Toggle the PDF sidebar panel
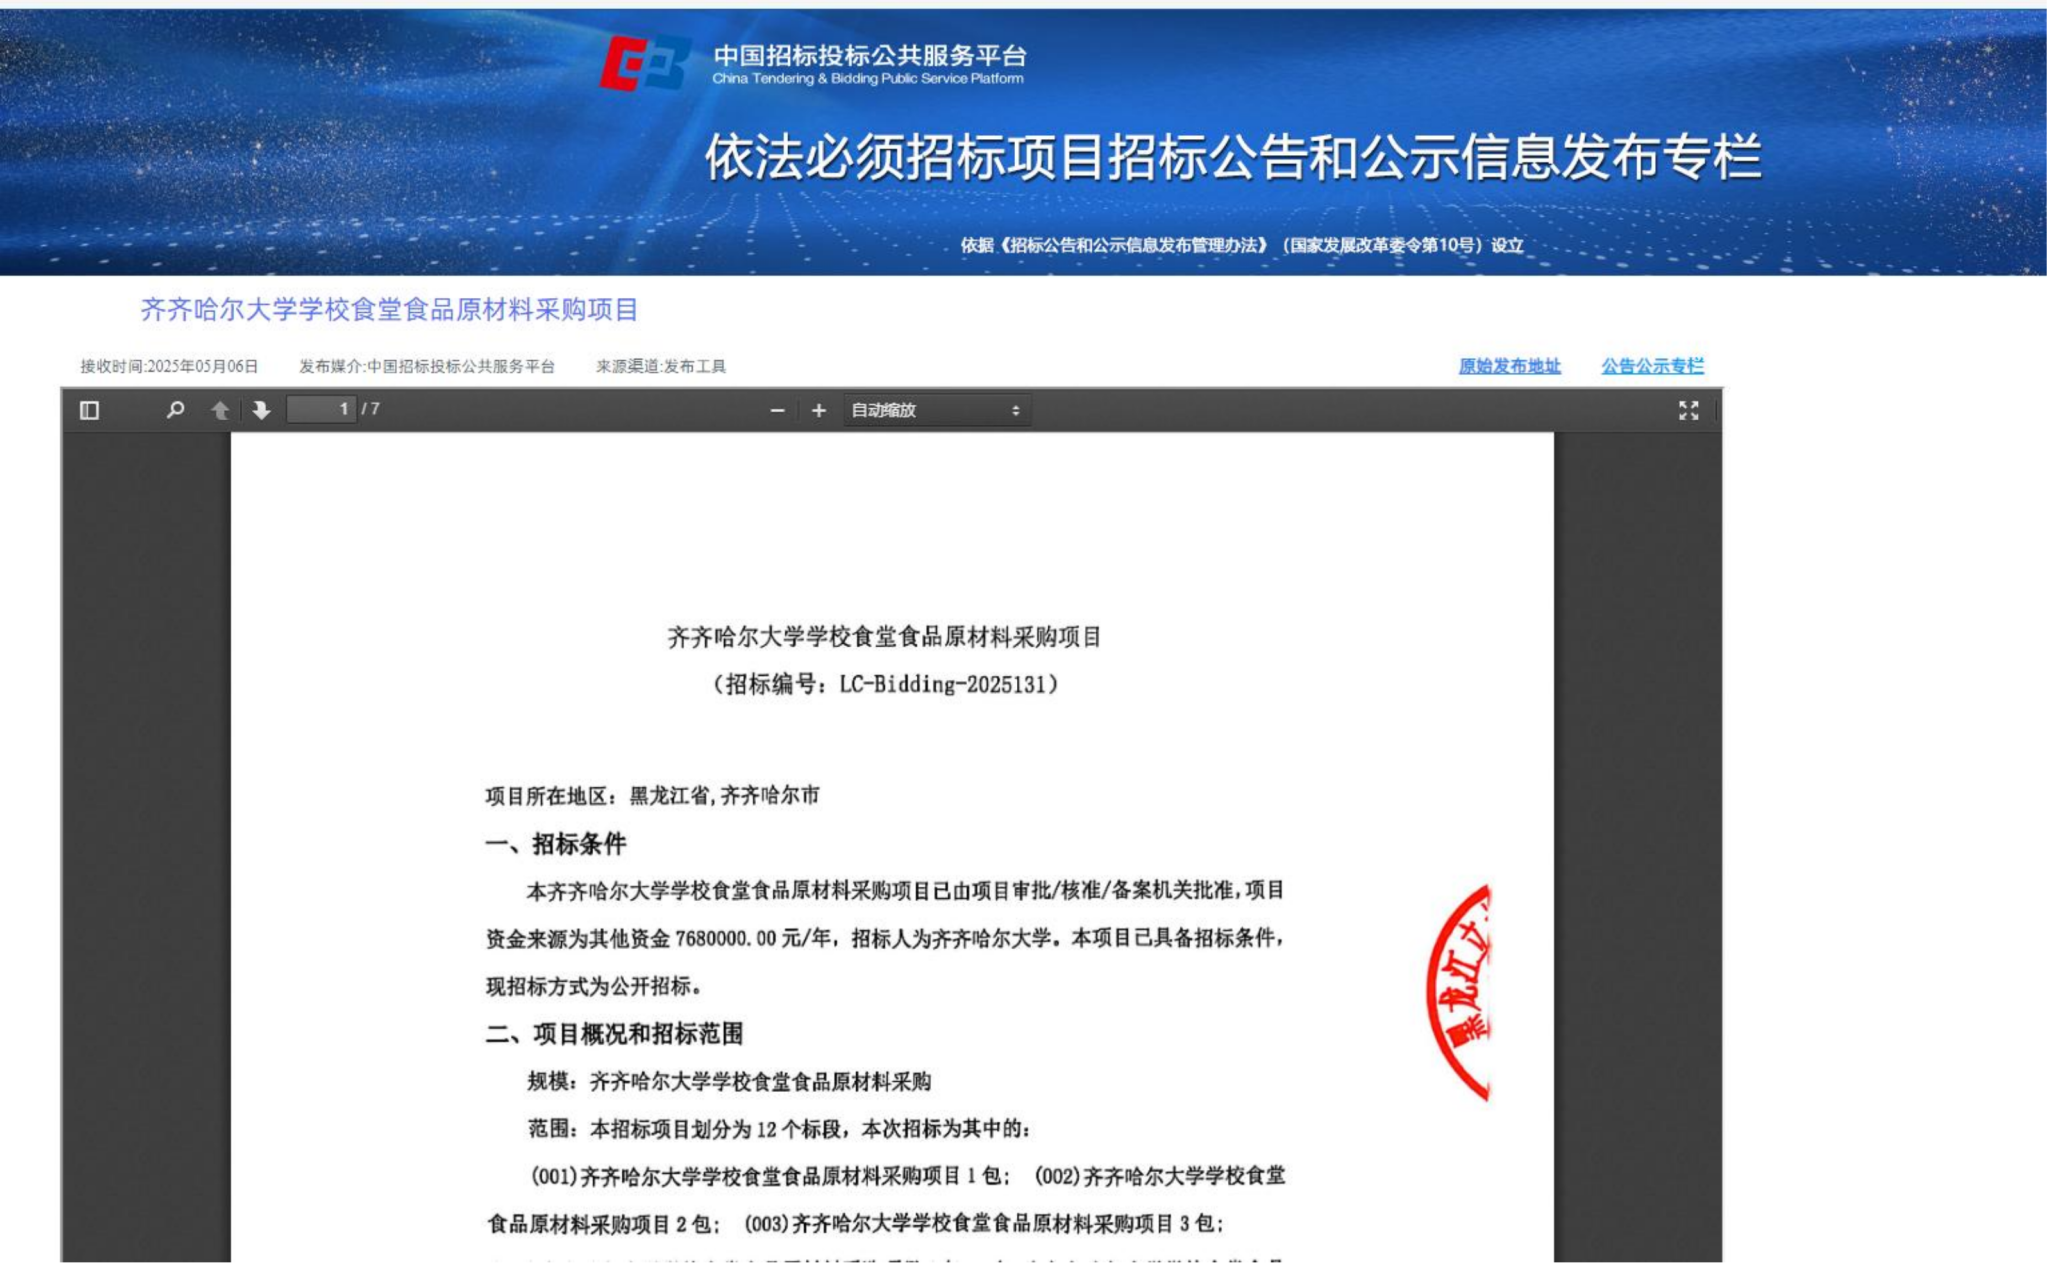 coord(89,410)
